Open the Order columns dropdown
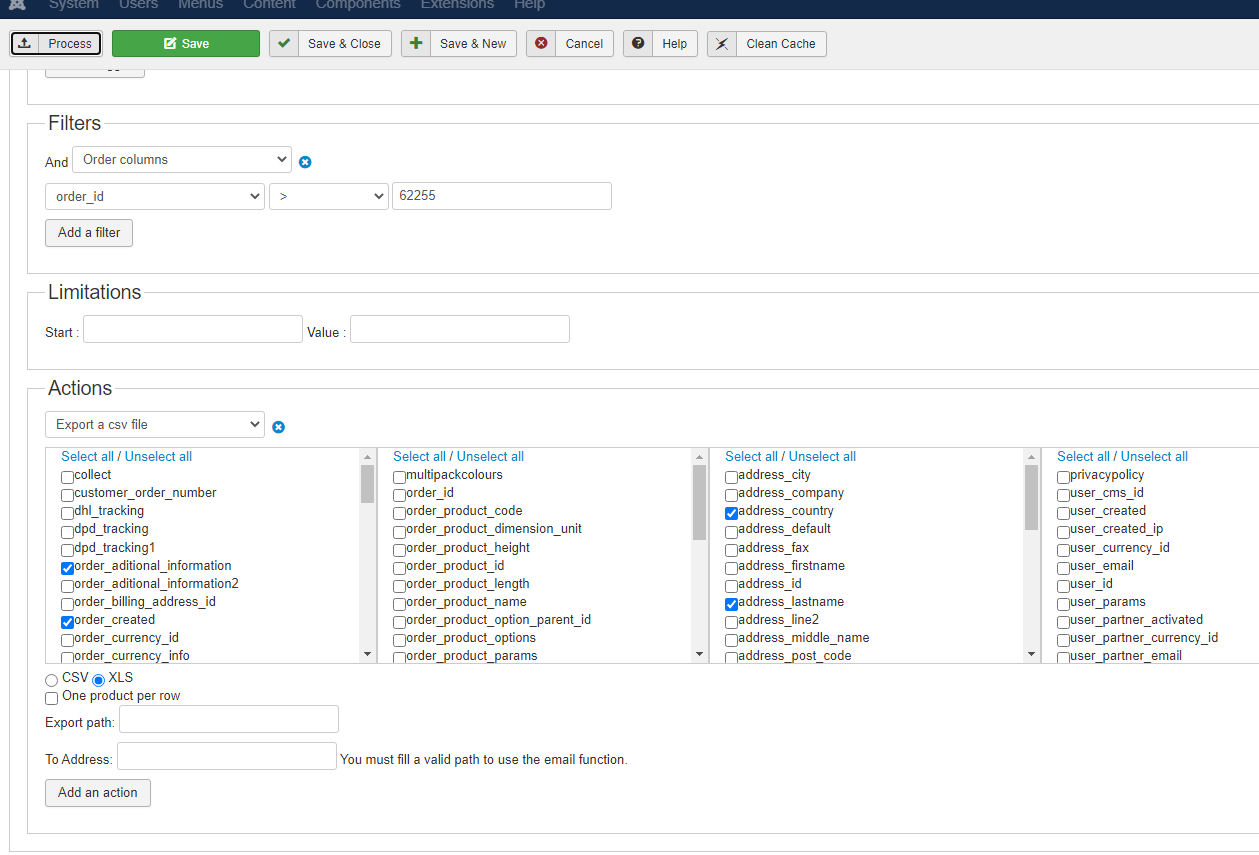This screenshot has width=1259, height=855. (182, 159)
